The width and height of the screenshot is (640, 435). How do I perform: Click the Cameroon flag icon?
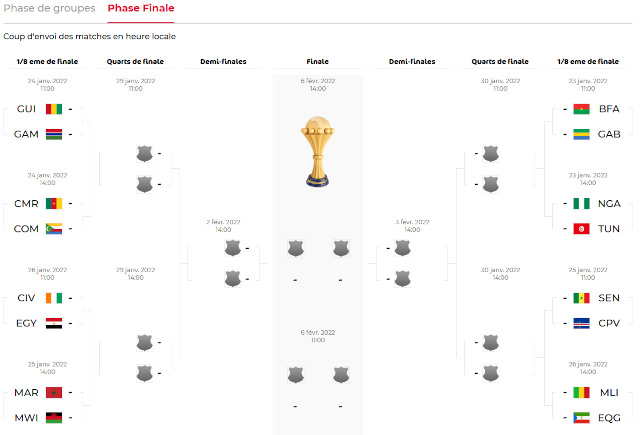[53, 203]
